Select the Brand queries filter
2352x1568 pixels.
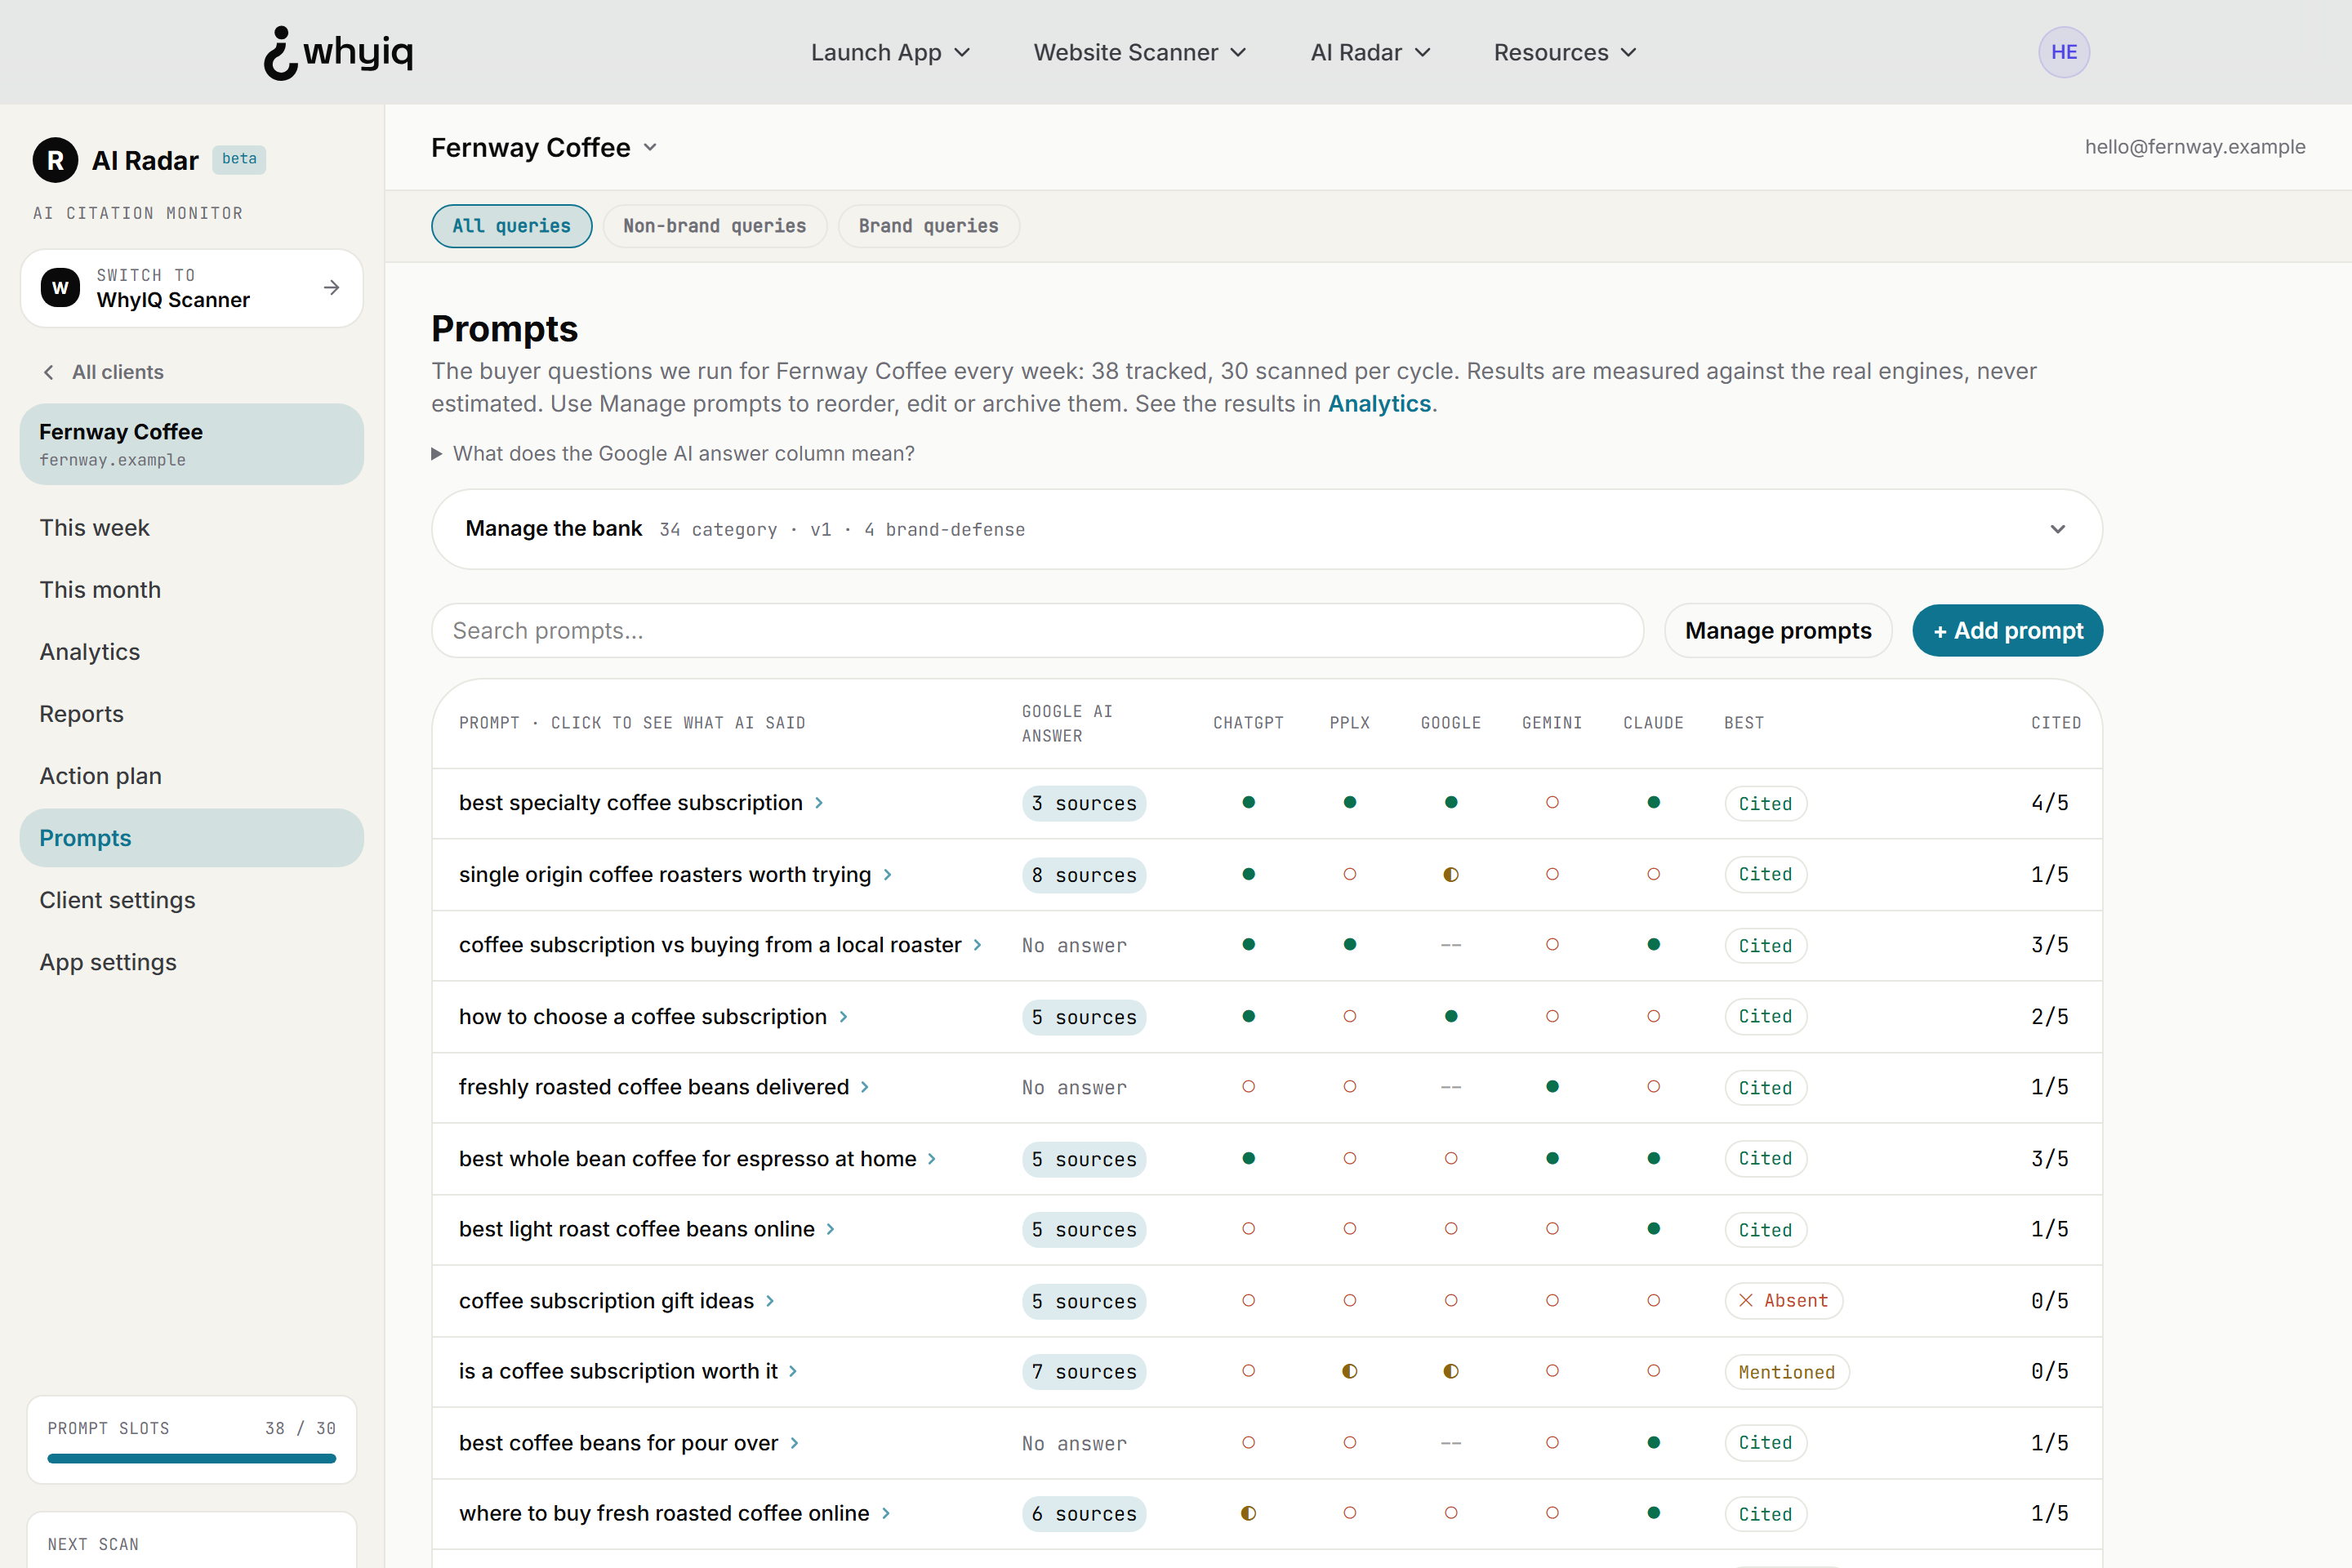pyautogui.click(x=928, y=226)
